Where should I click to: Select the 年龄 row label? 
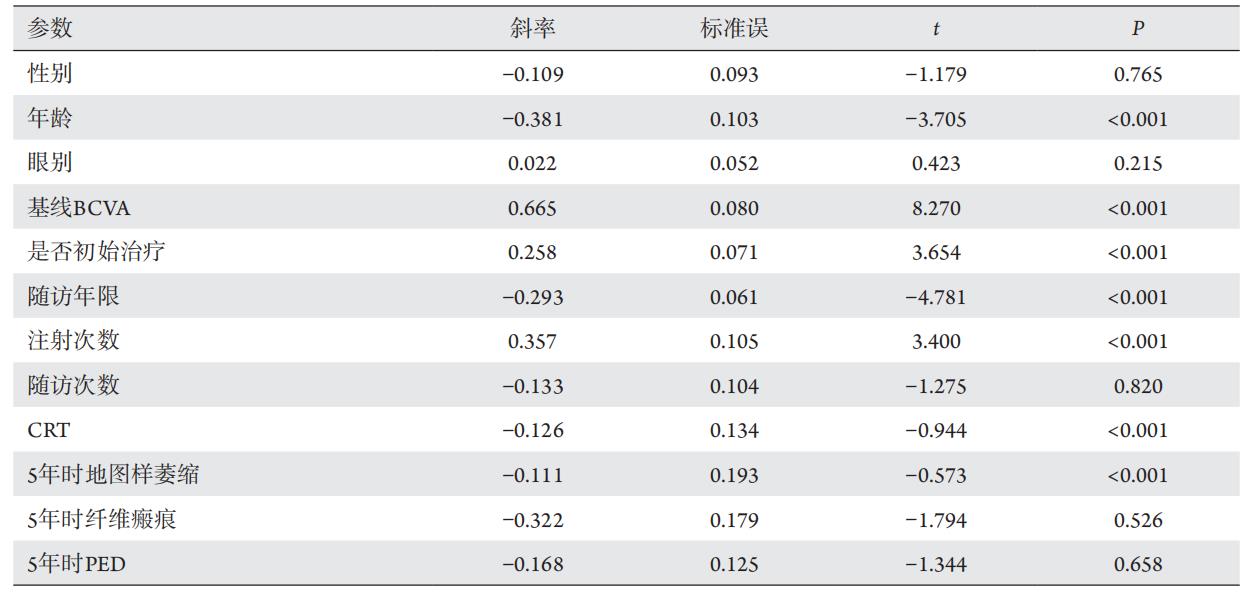point(50,119)
